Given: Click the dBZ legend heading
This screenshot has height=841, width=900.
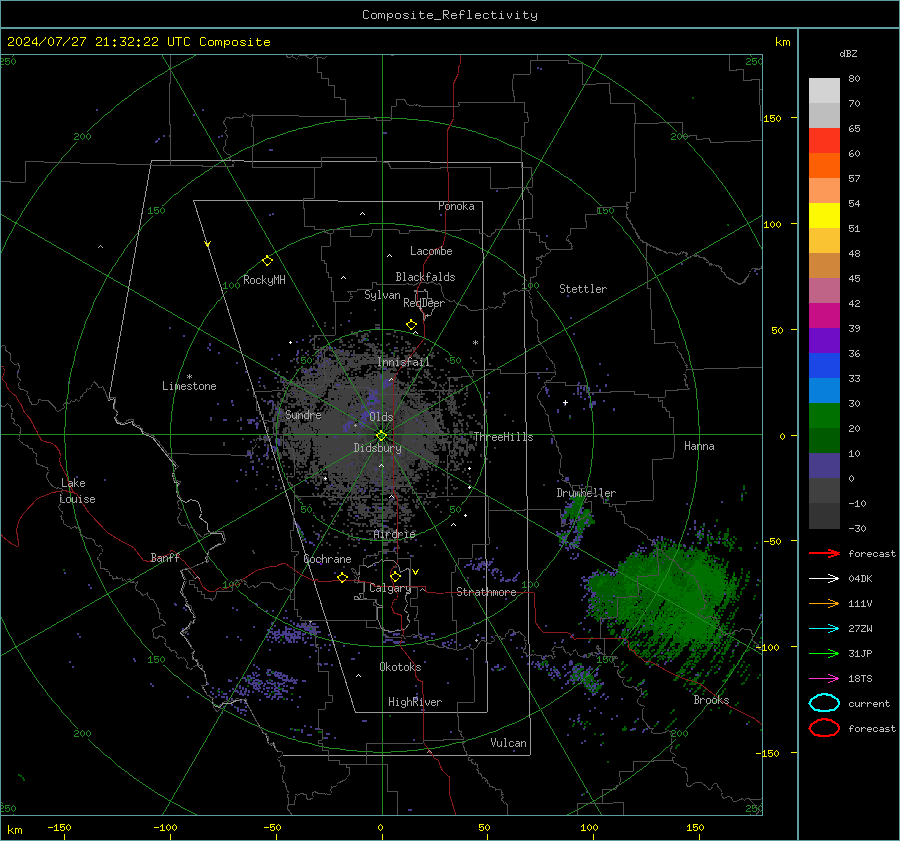Looking at the screenshot, I should (848, 53).
